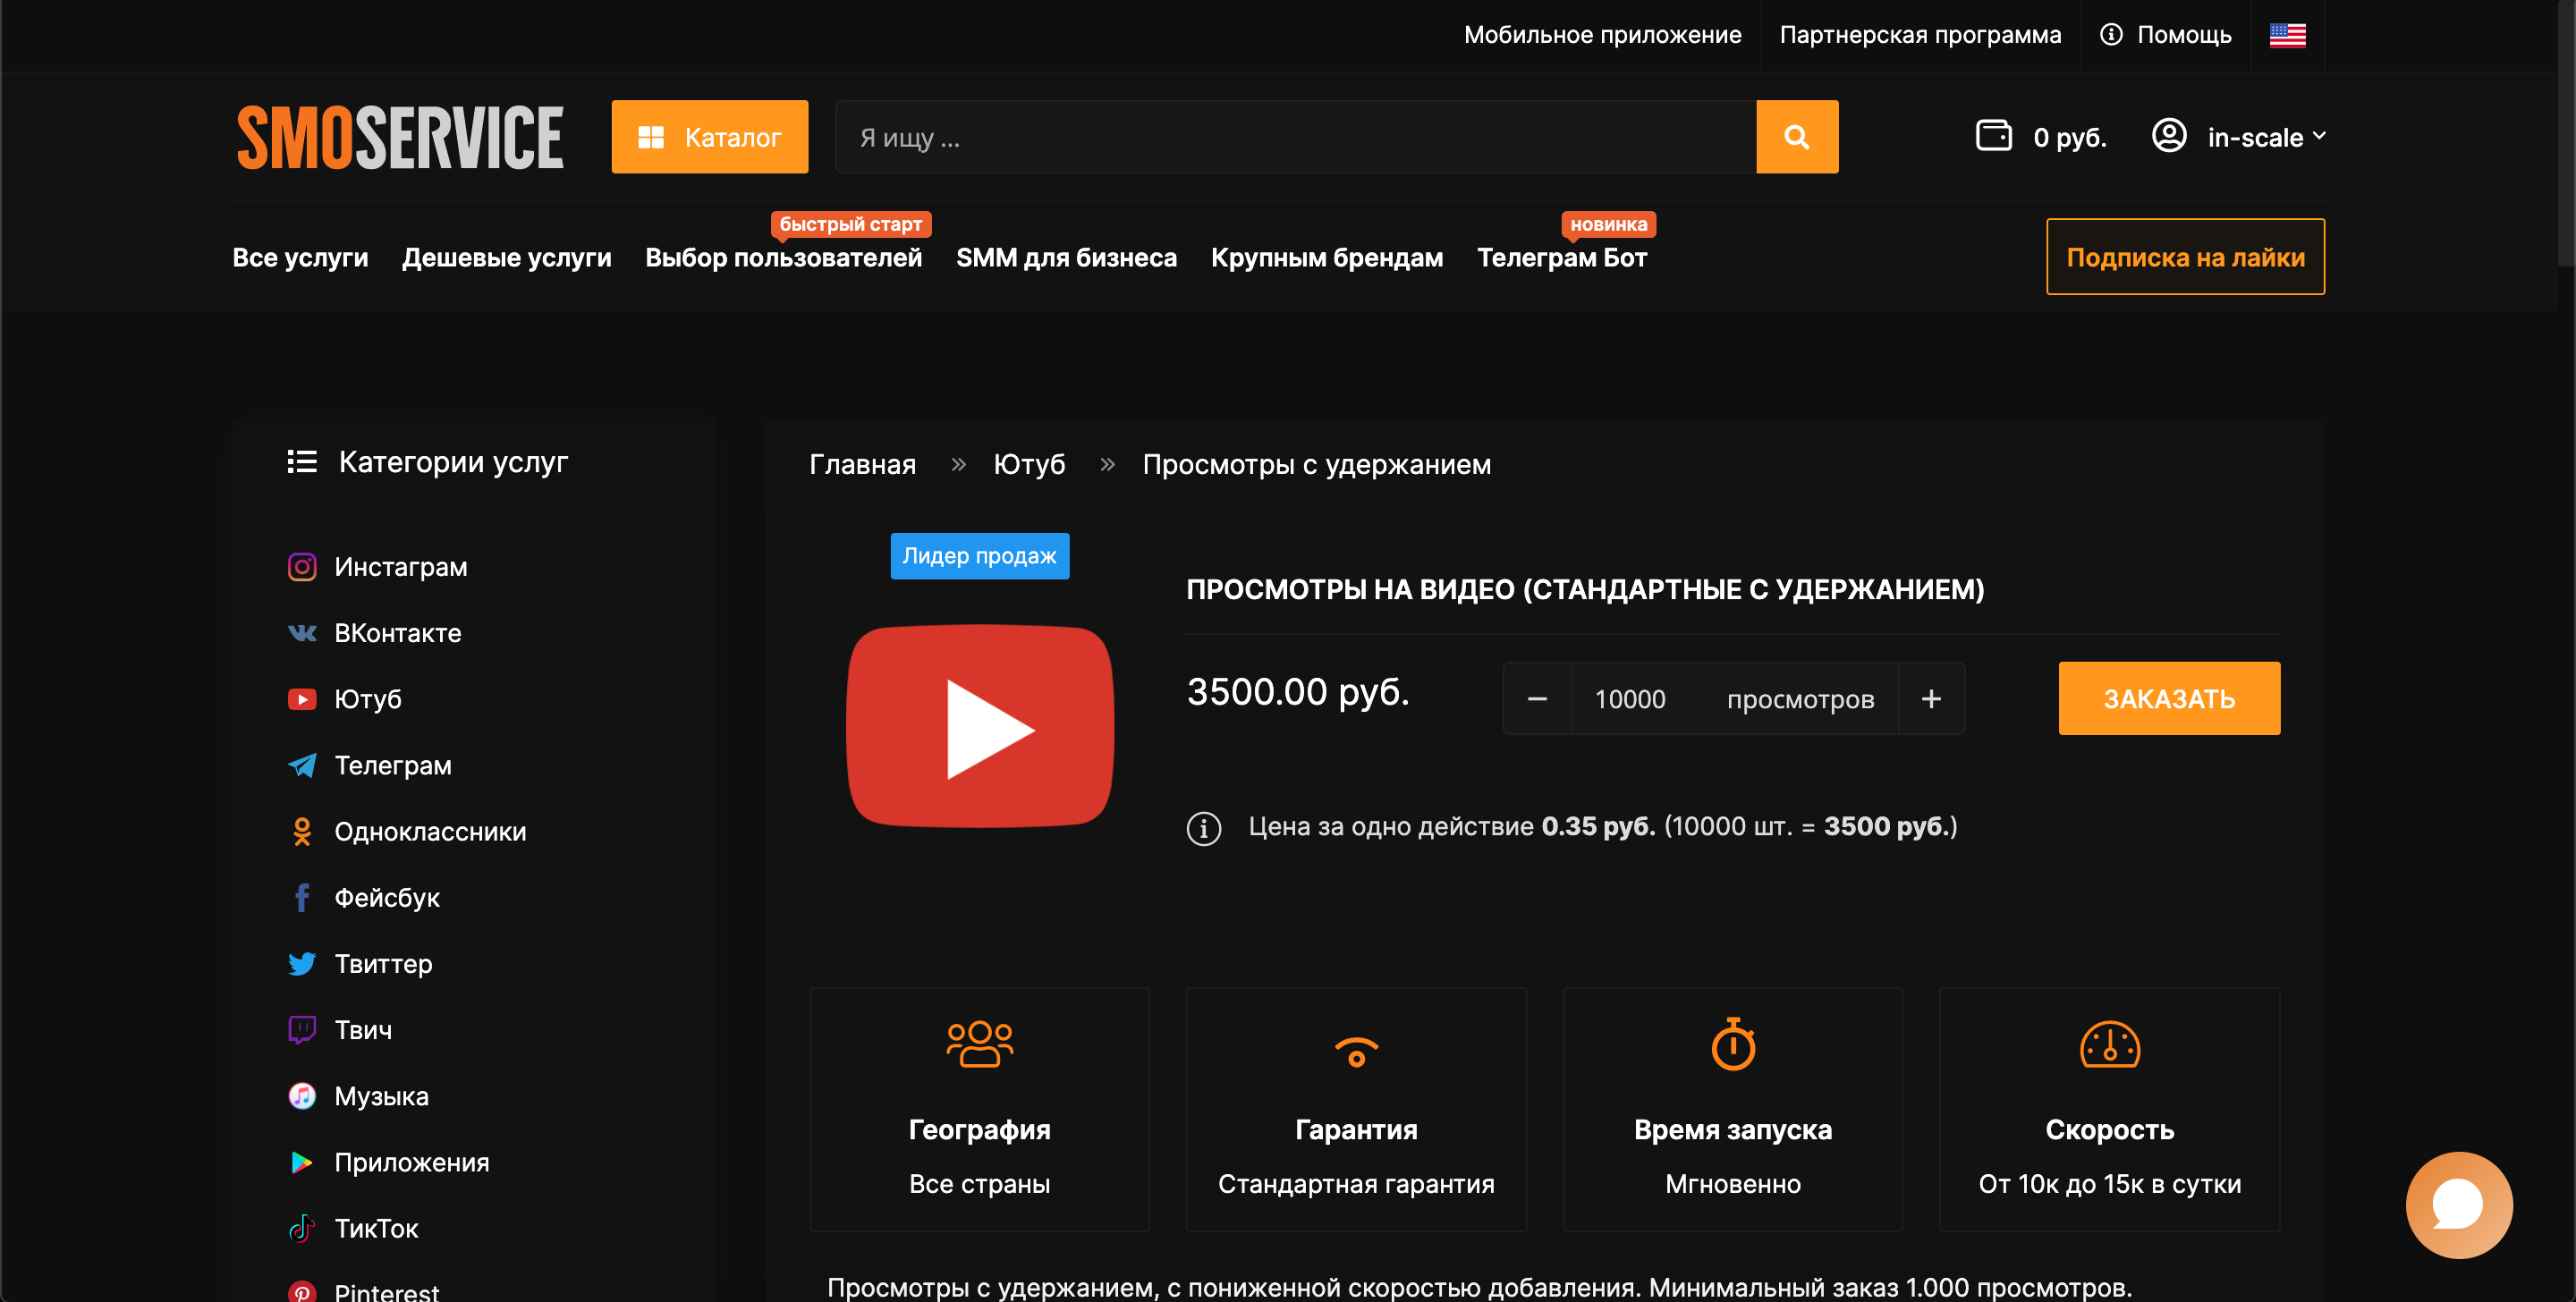Select Одноклассники category label
2576x1302 pixels.
(429, 831)
